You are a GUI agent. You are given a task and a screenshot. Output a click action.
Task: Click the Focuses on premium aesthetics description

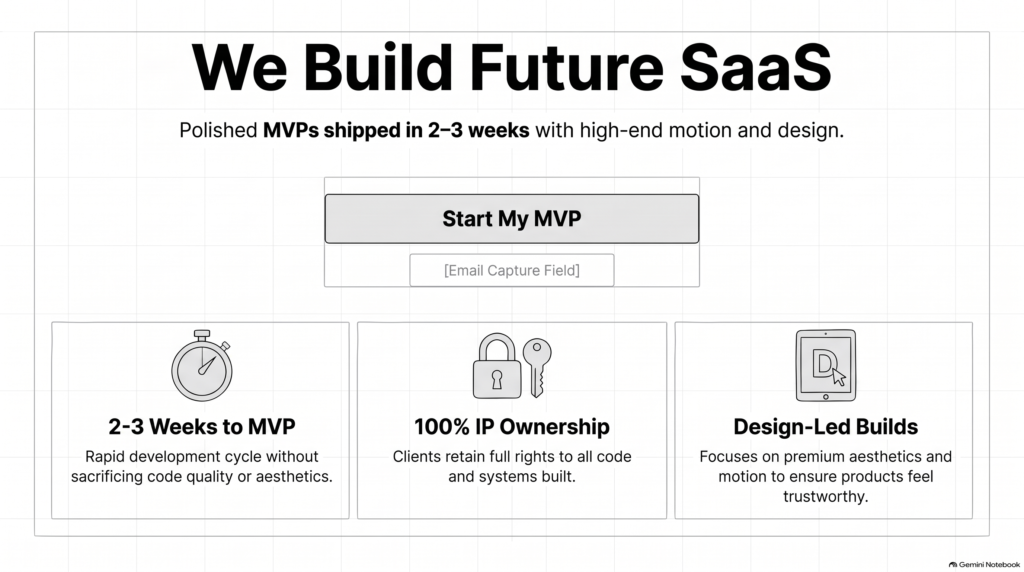click(825, 476)
